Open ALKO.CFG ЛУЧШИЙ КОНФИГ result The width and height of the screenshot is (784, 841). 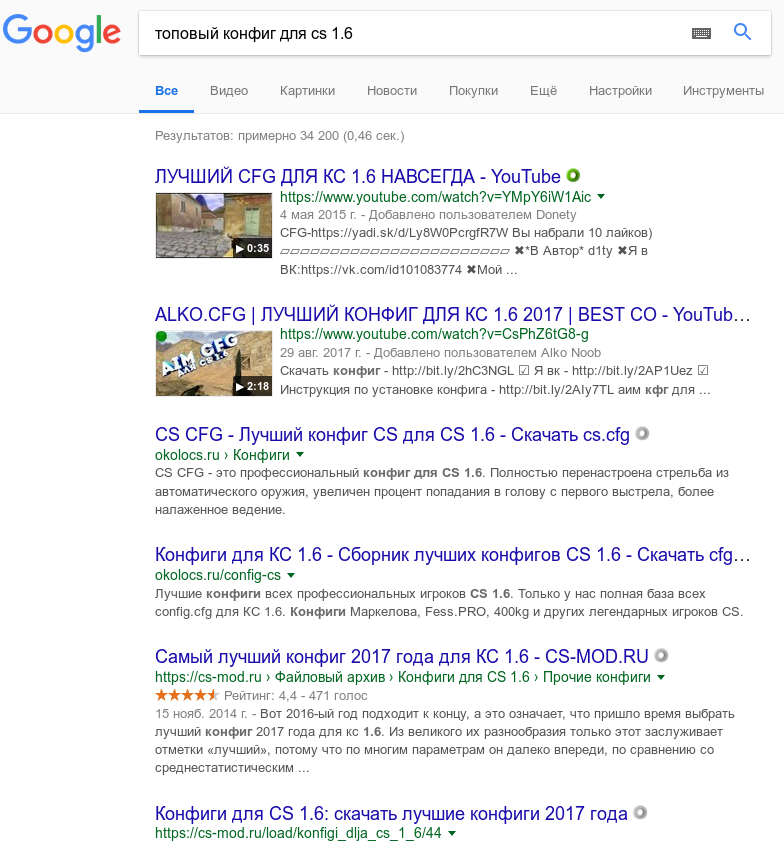tap(453, 314)
